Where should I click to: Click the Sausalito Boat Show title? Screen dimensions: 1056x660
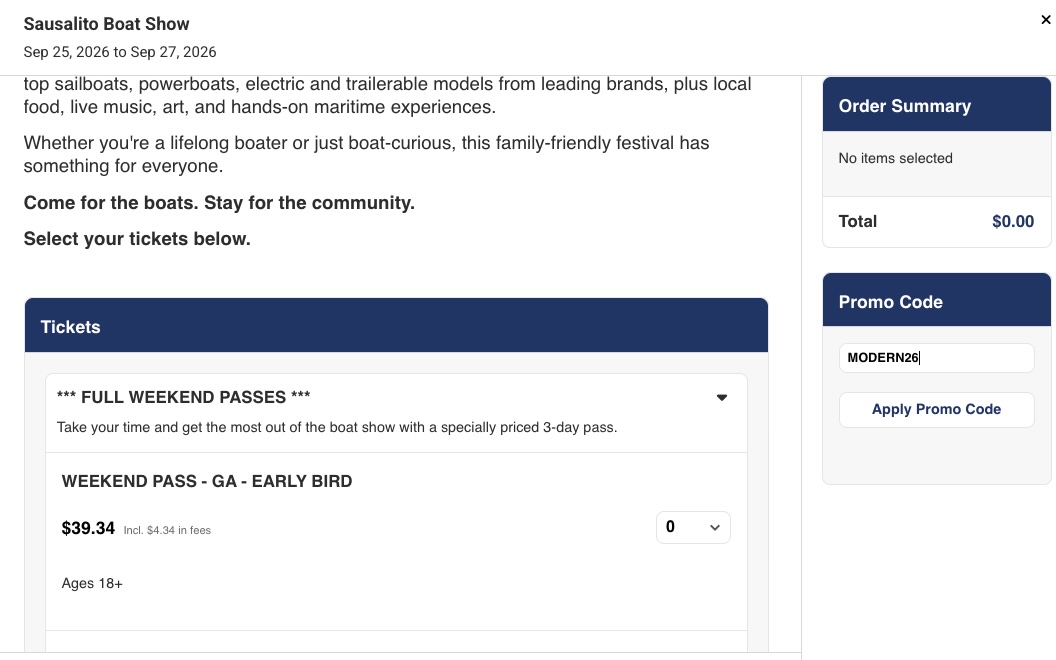106,24
